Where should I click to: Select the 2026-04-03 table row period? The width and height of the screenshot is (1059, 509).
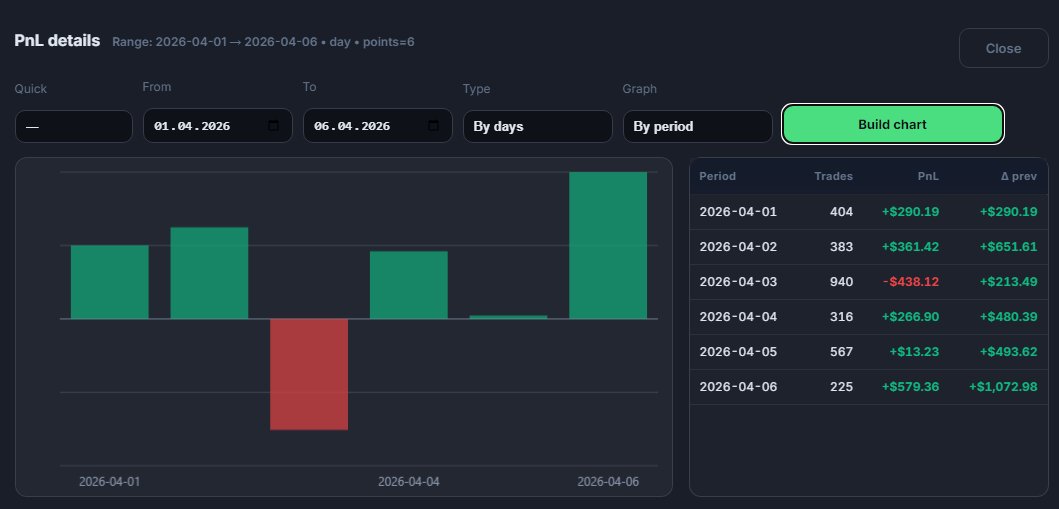pos(738,282)
